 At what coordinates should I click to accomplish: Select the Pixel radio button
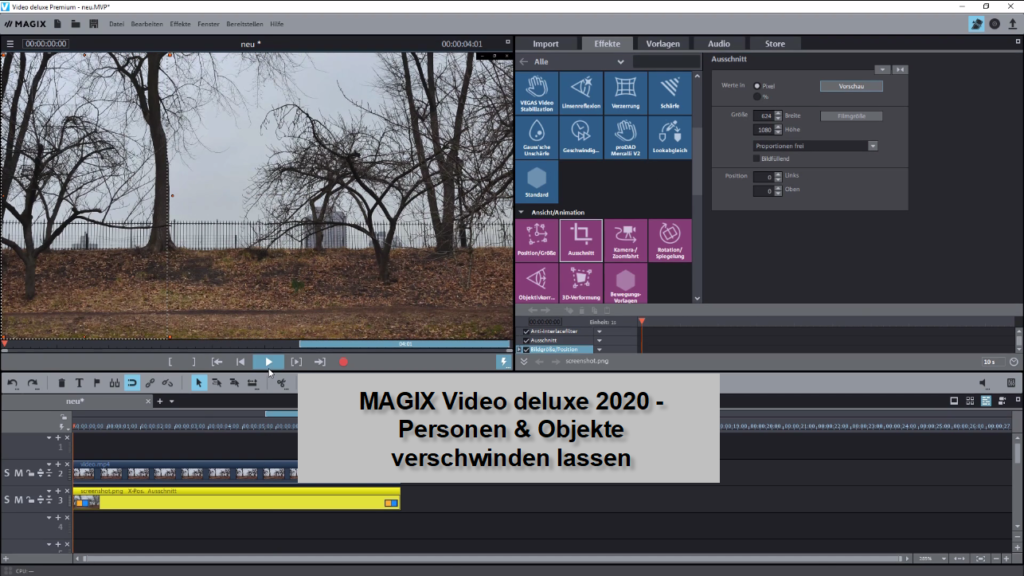tap(757, 86)
